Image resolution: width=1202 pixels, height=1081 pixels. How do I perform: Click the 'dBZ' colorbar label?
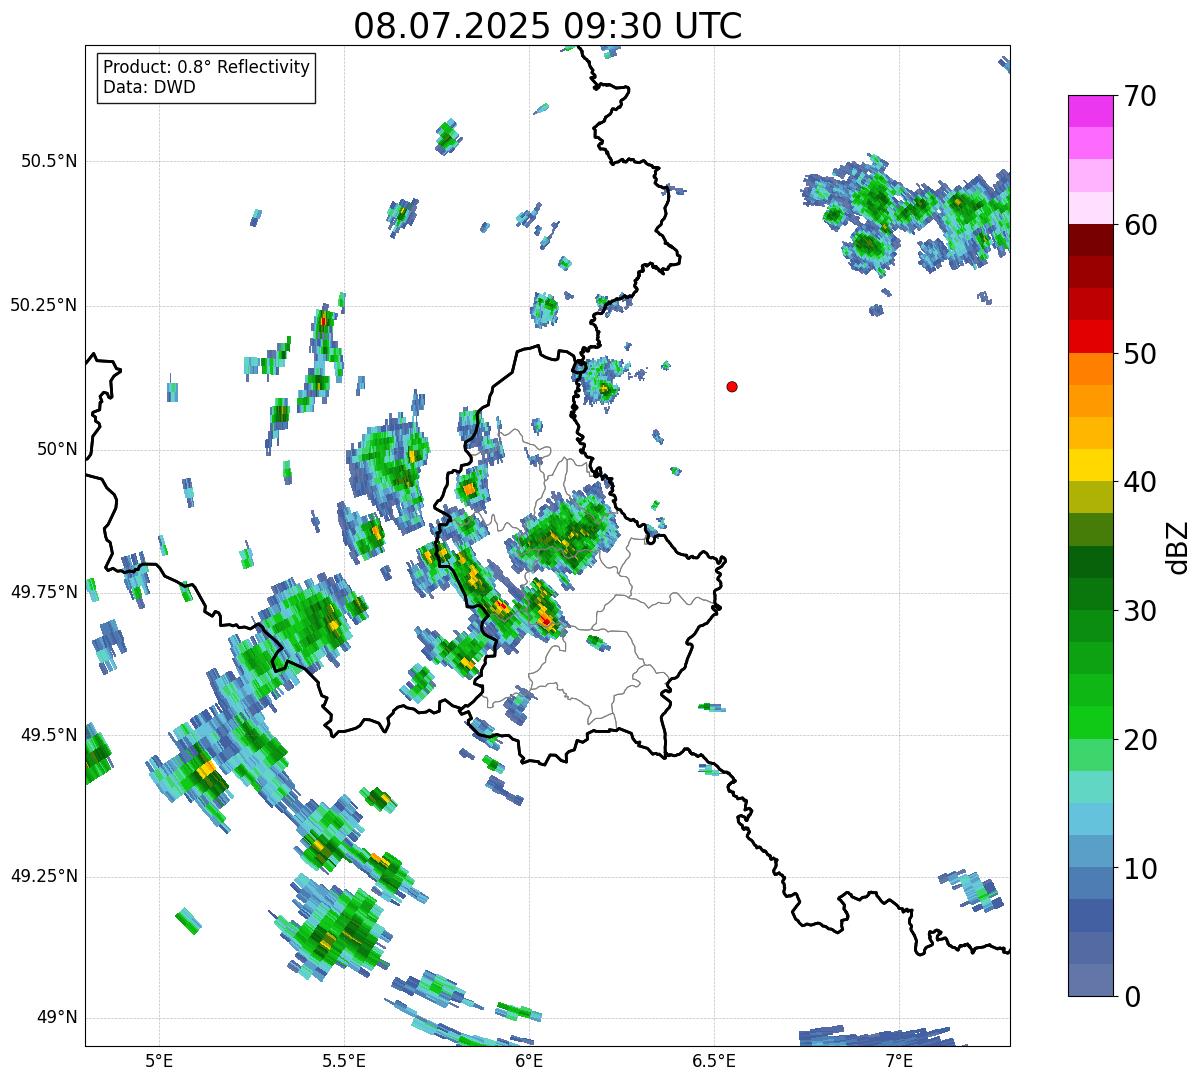click(1178, 546)
